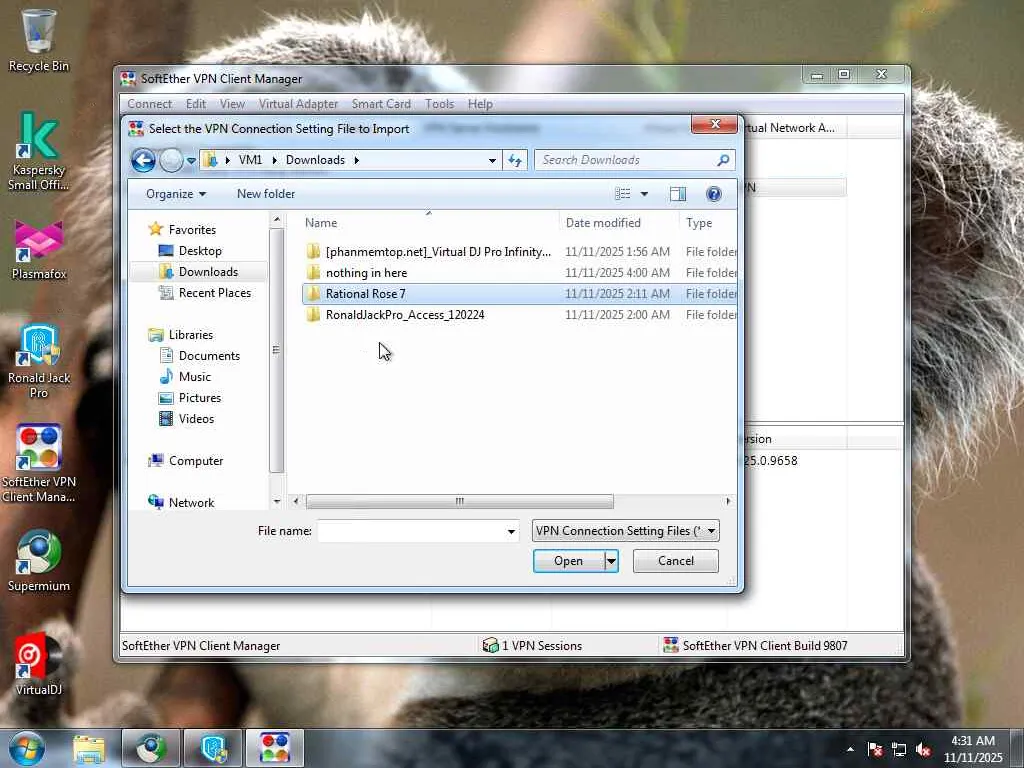Viewport: 1024px width, 768px height.
Task: Click the network tray icon
Action: pos(899,749)
